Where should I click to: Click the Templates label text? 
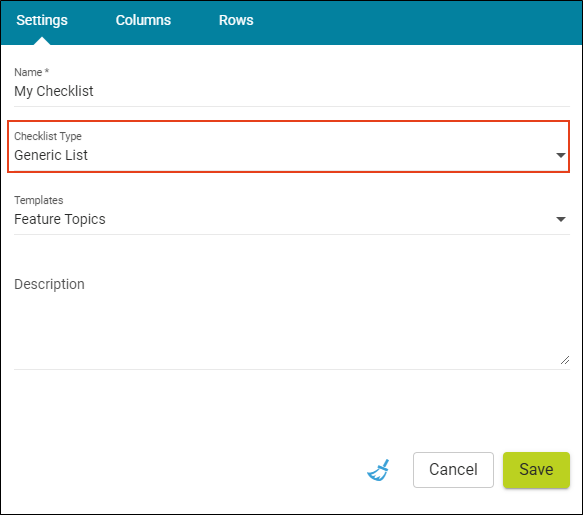39,200
